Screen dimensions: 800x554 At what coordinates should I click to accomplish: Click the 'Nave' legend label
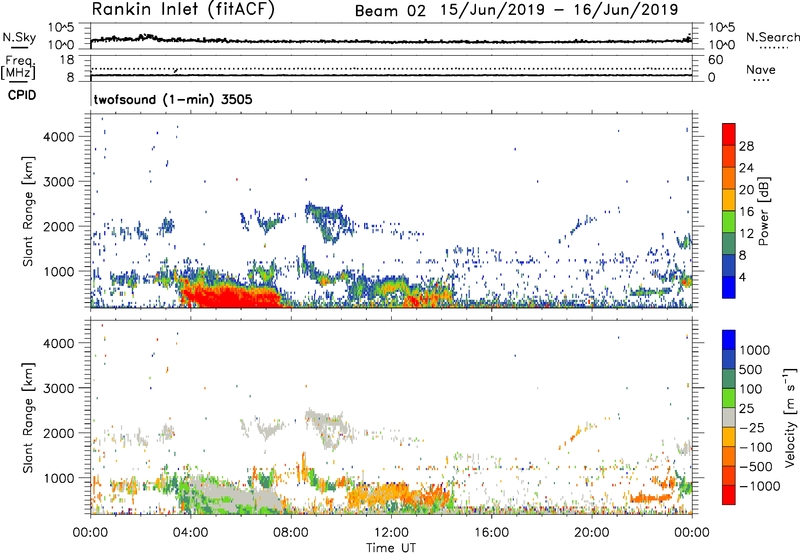coord(761,69)
